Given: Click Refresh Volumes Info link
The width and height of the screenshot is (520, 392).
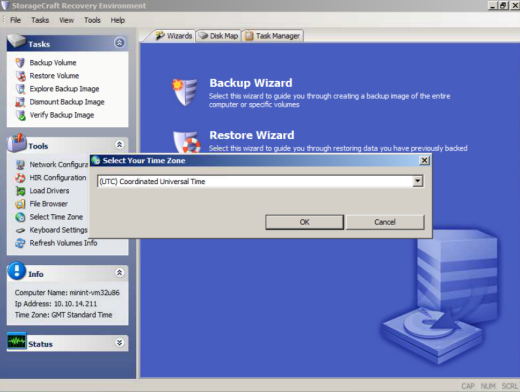Looking at the screenshot, I should point(63,243).
